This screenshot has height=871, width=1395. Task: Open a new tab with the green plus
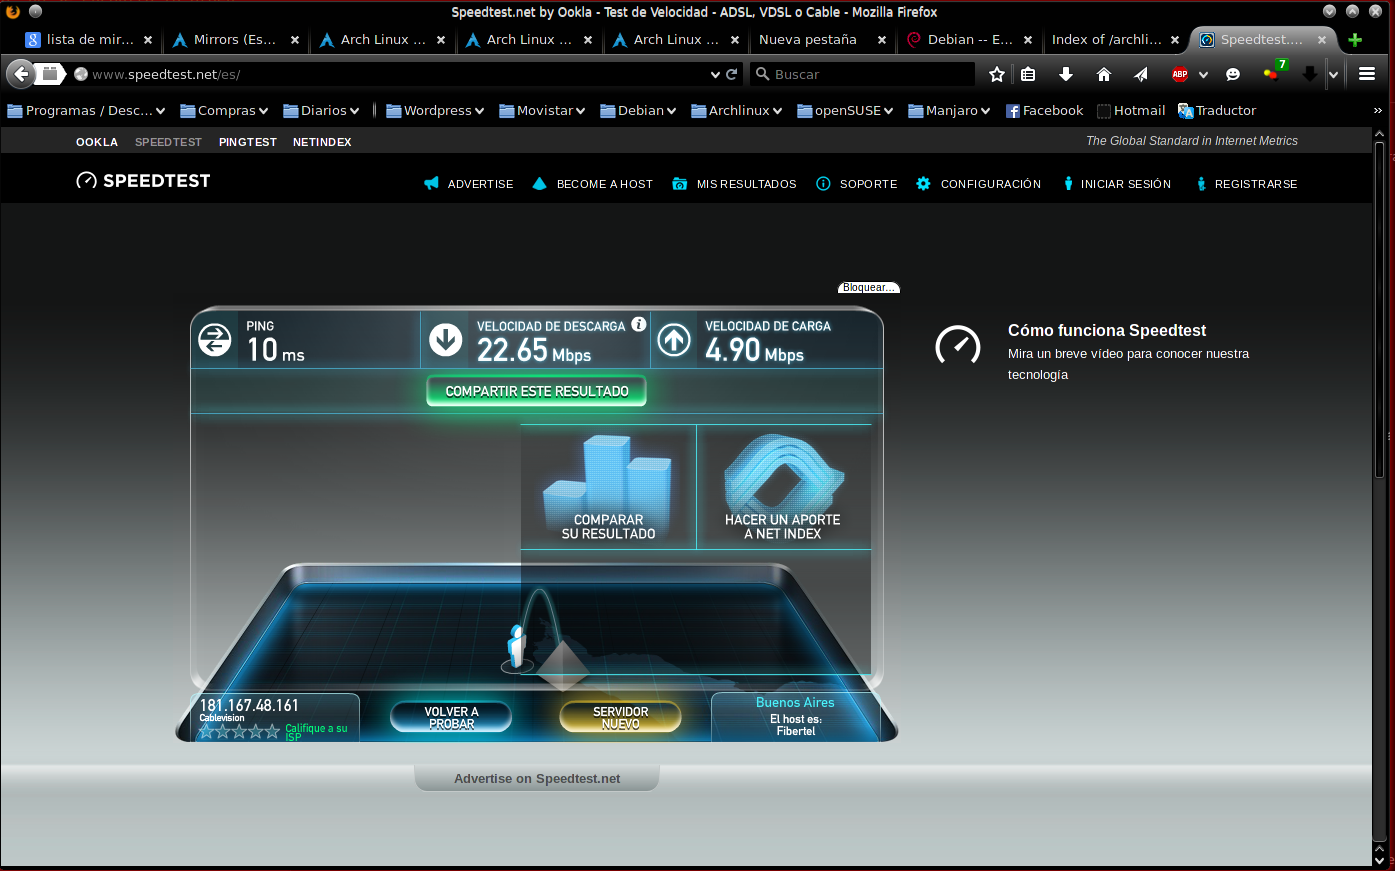(1355, 40)
